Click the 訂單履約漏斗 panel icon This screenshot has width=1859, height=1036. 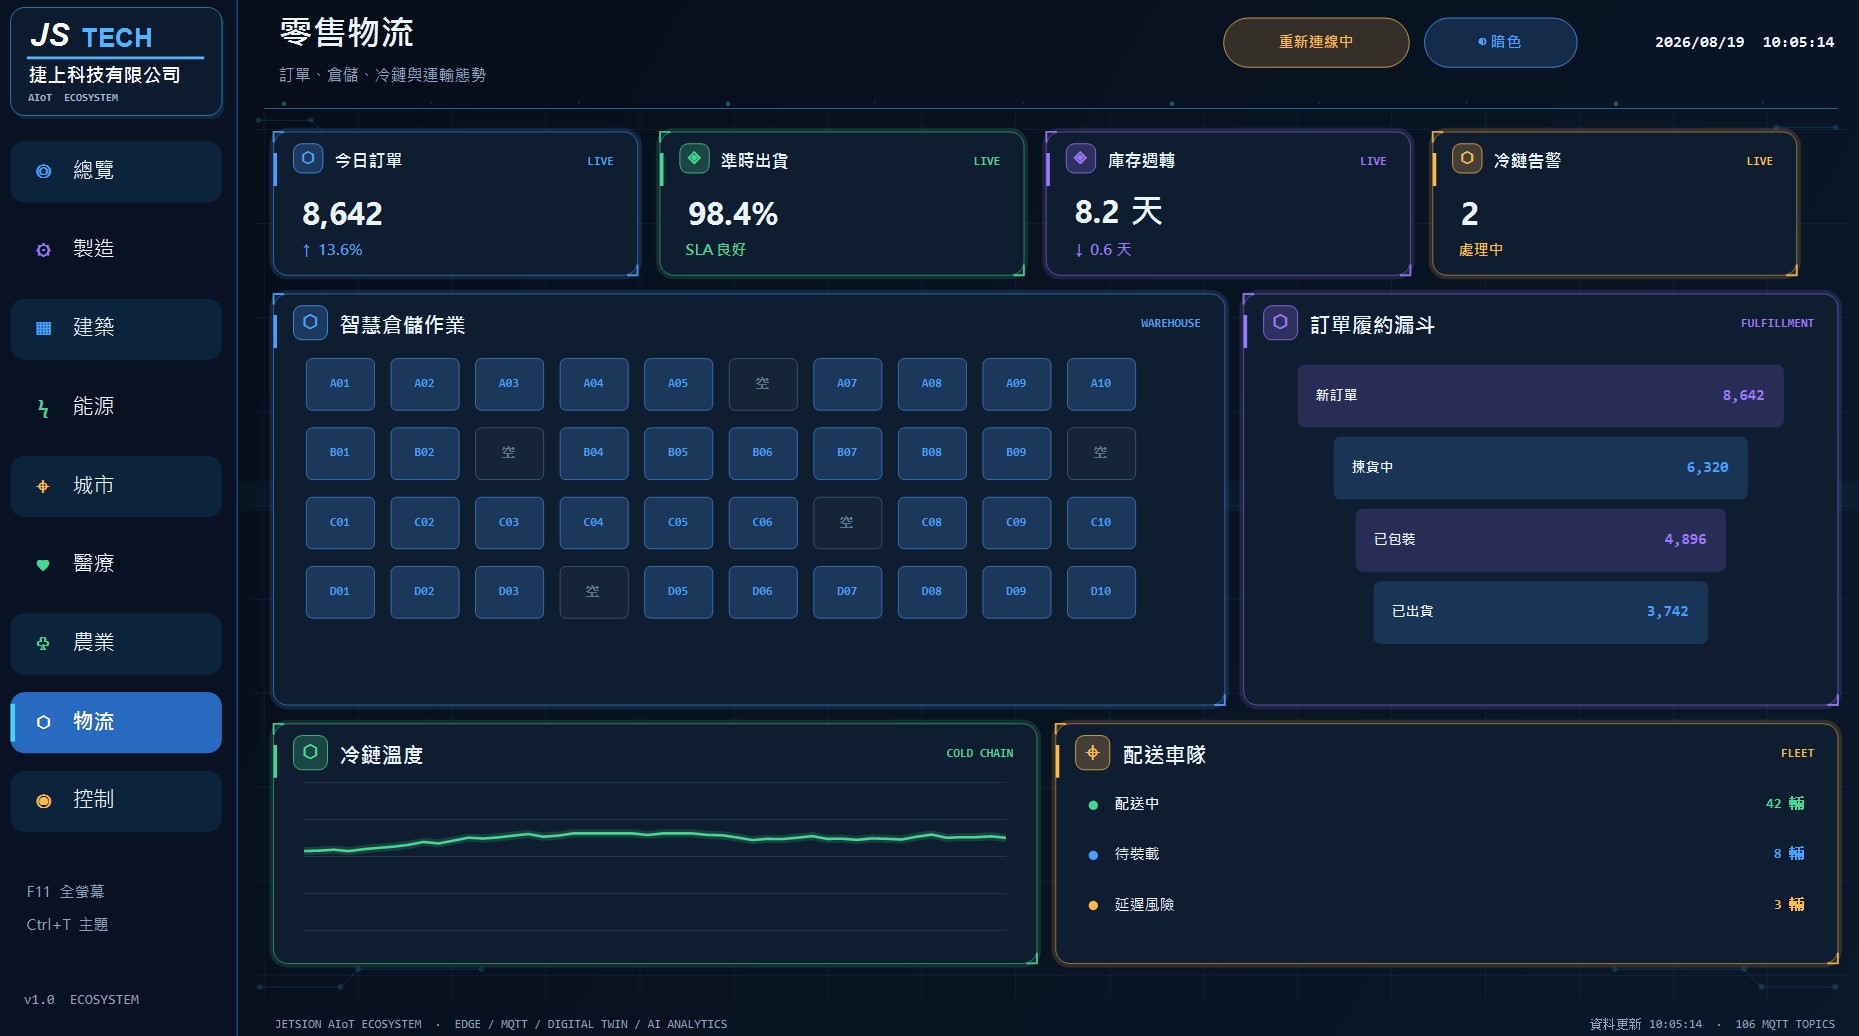tap(1280, 322)
